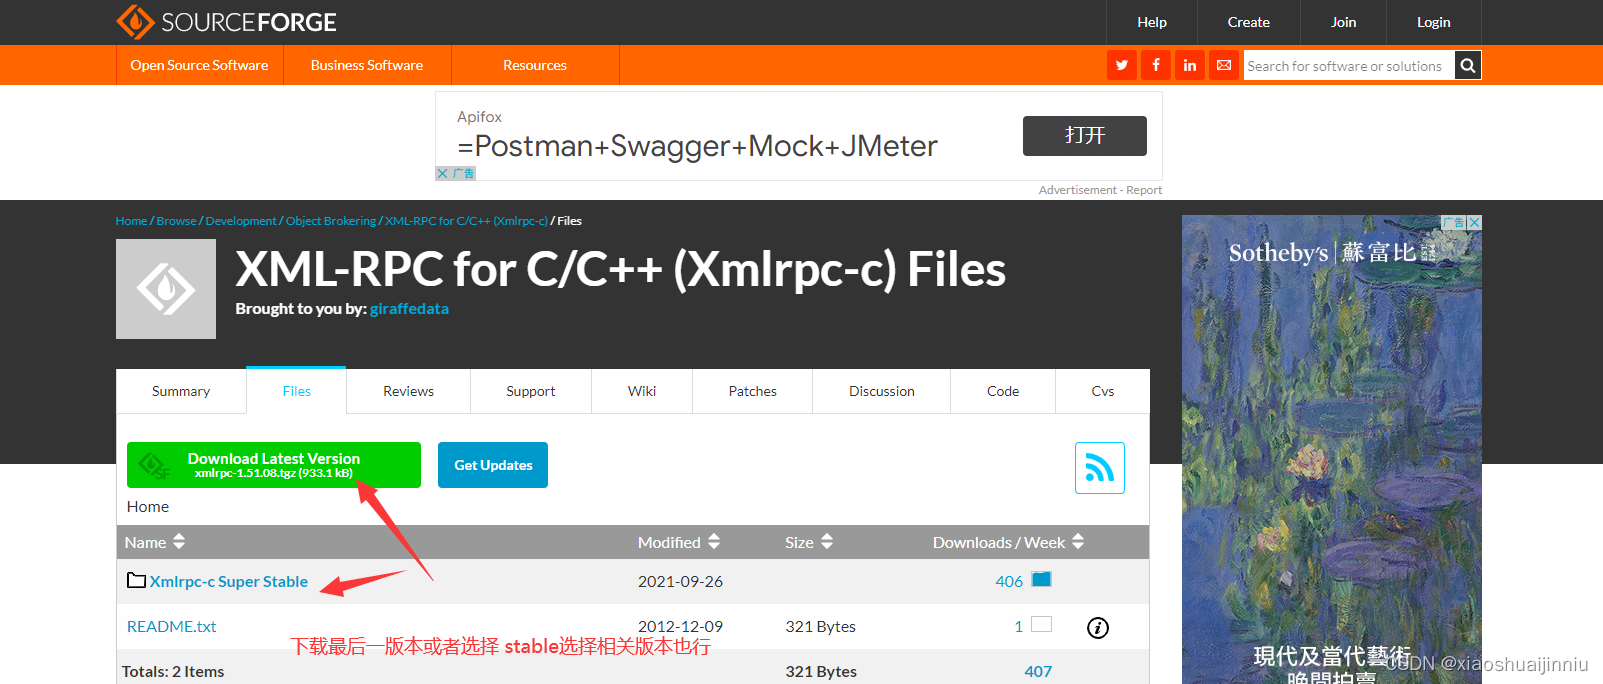The height and width of the screenshot is (684, 1603).
Task: Switch to the Discussion tab
Action: pos(882,391)
